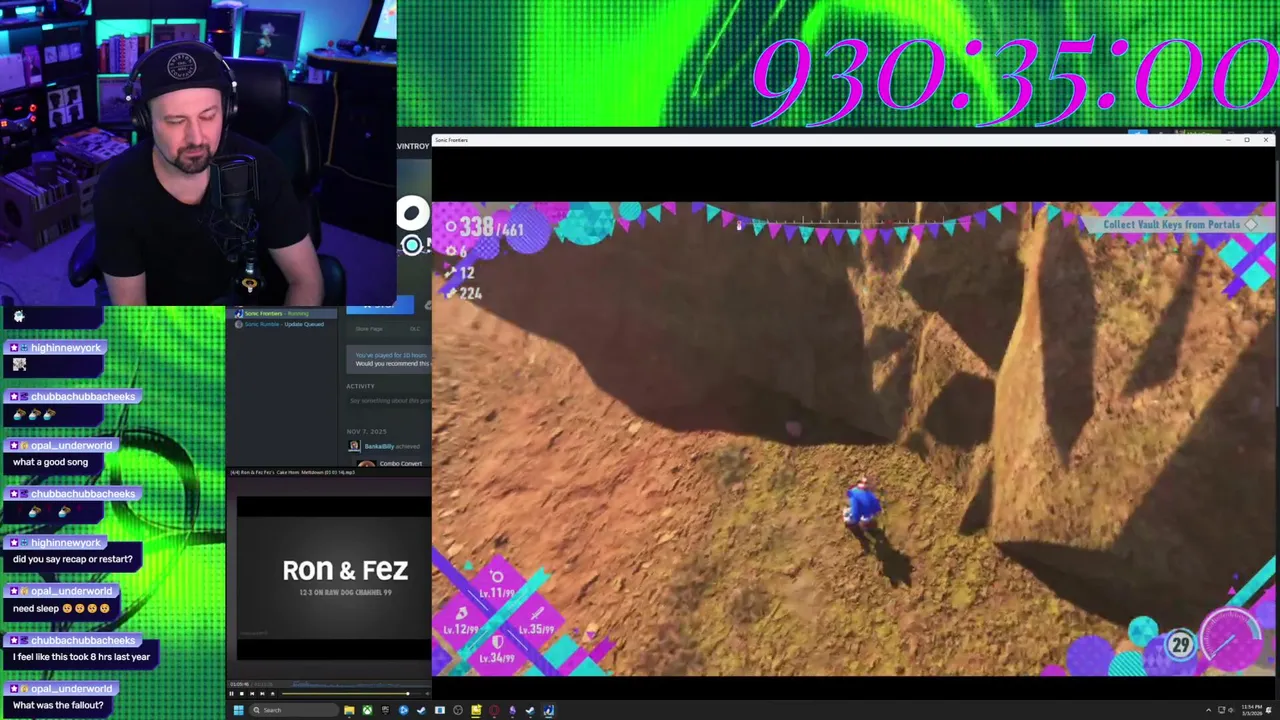Screen dimensions: 1280x720
Task: Click the taskbar Search box
Action: click(x=294, y=710)
